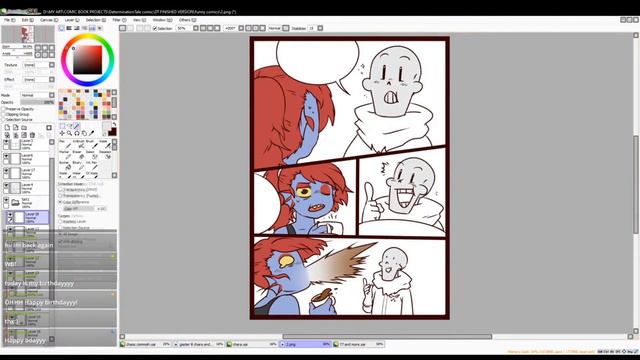640x360 pixels.
Task: Hide the Layer17 layer
Action: coord(6,170)
